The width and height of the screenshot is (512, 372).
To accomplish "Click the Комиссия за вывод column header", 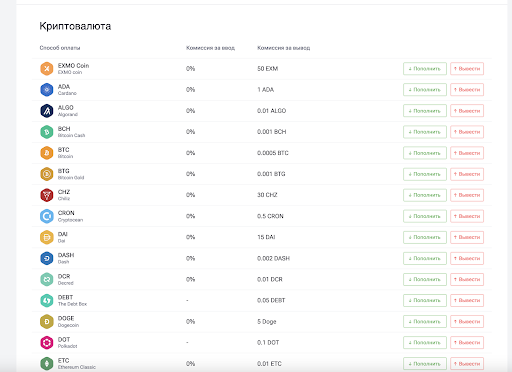I will point(284,48).
